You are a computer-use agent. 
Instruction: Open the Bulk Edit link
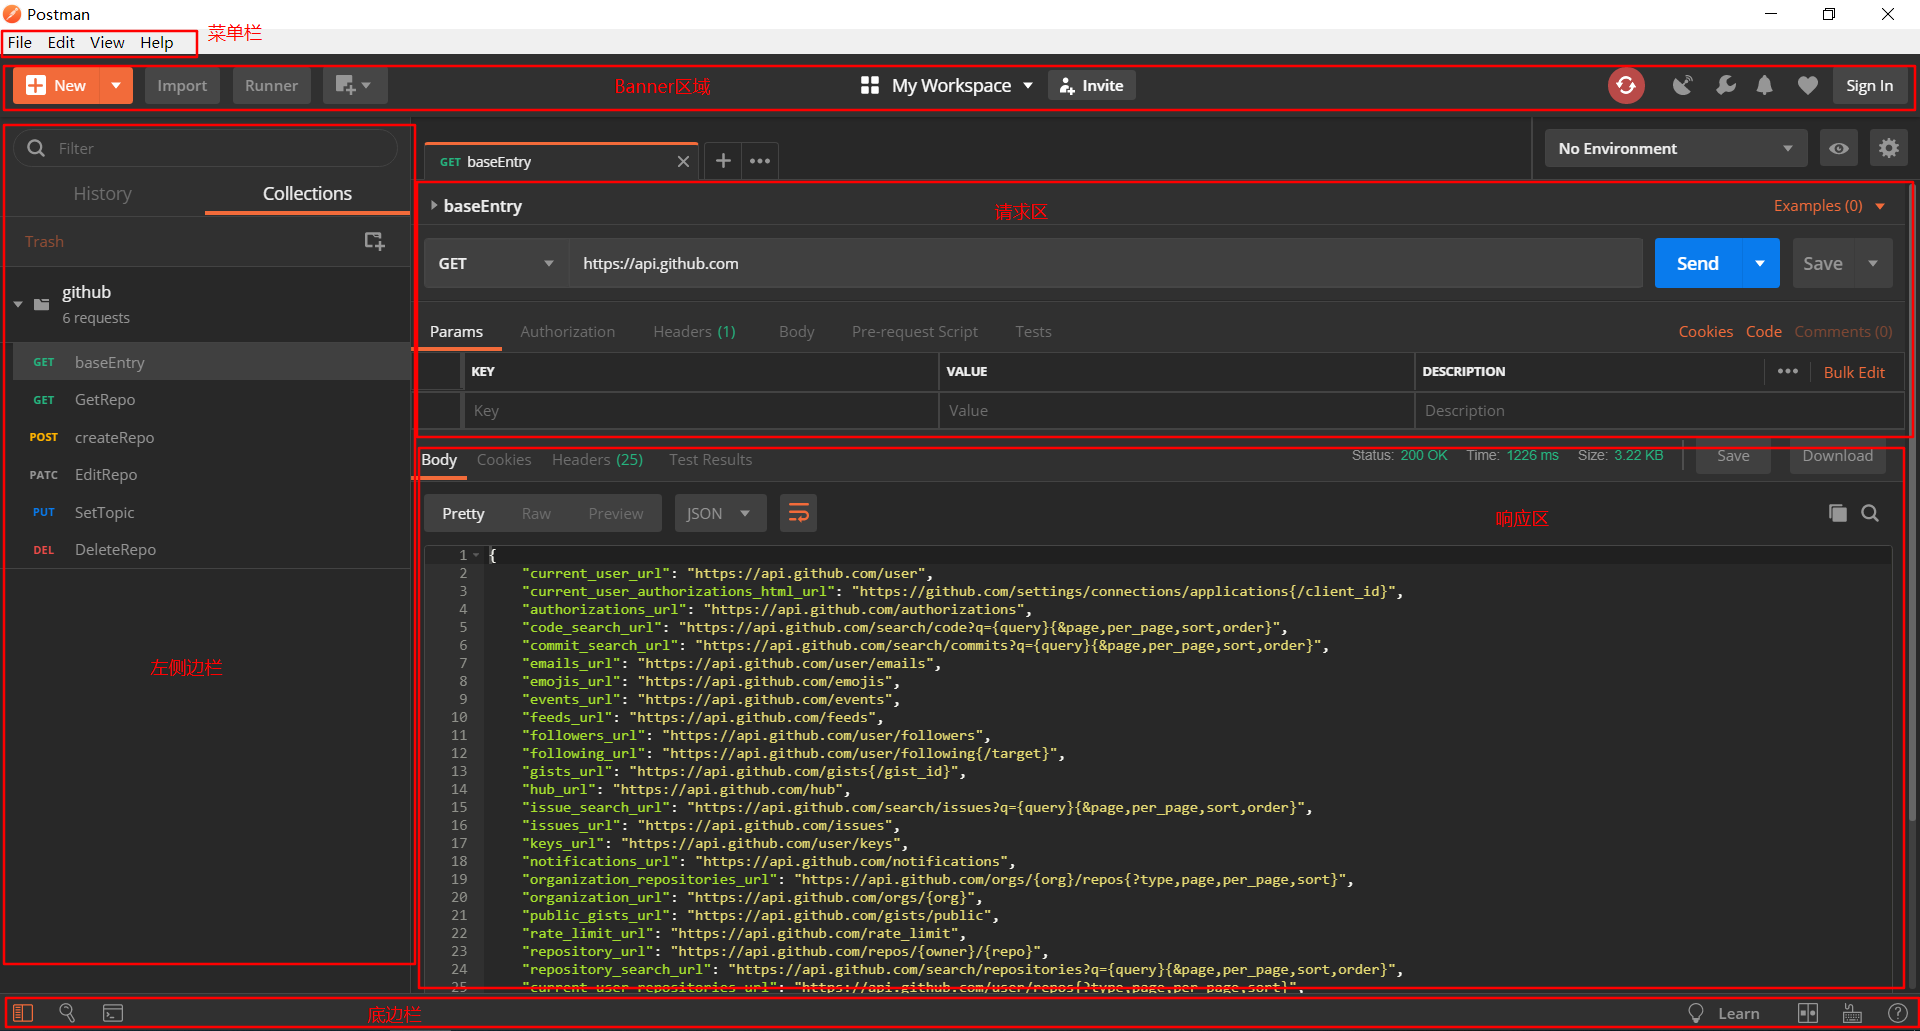[x=1854, y=372]
